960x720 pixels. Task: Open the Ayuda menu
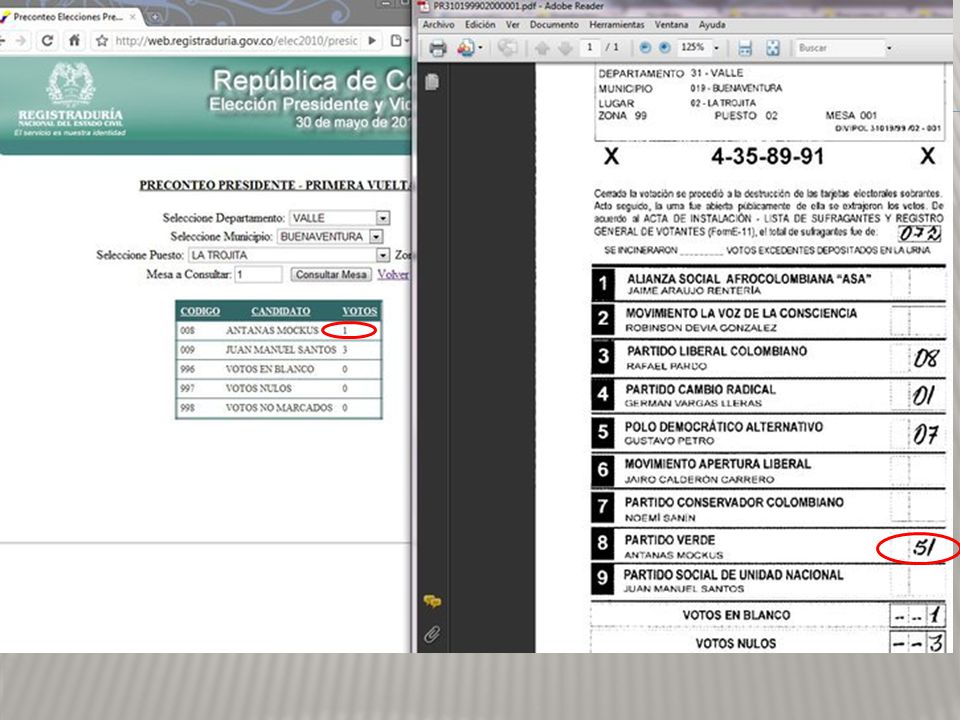(712, 24)
